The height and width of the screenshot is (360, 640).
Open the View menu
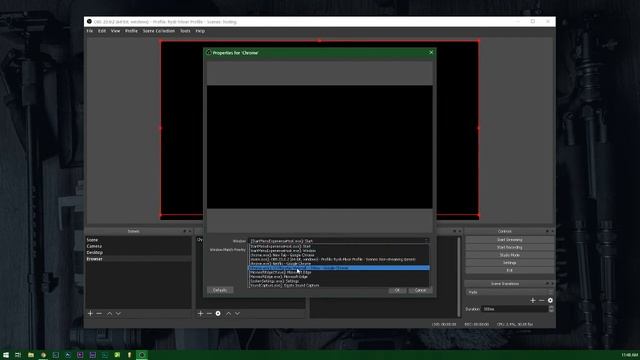click(x=116, y=31)
